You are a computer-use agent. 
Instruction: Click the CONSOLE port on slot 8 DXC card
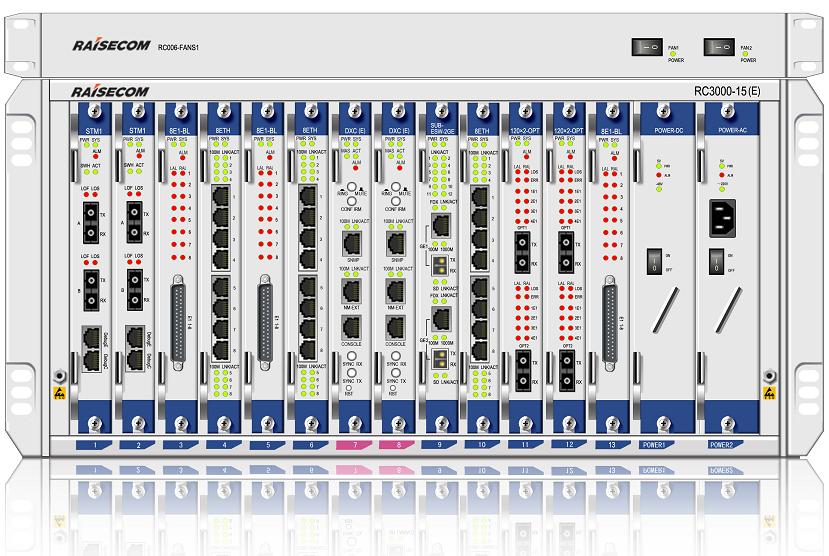[395, 330]
